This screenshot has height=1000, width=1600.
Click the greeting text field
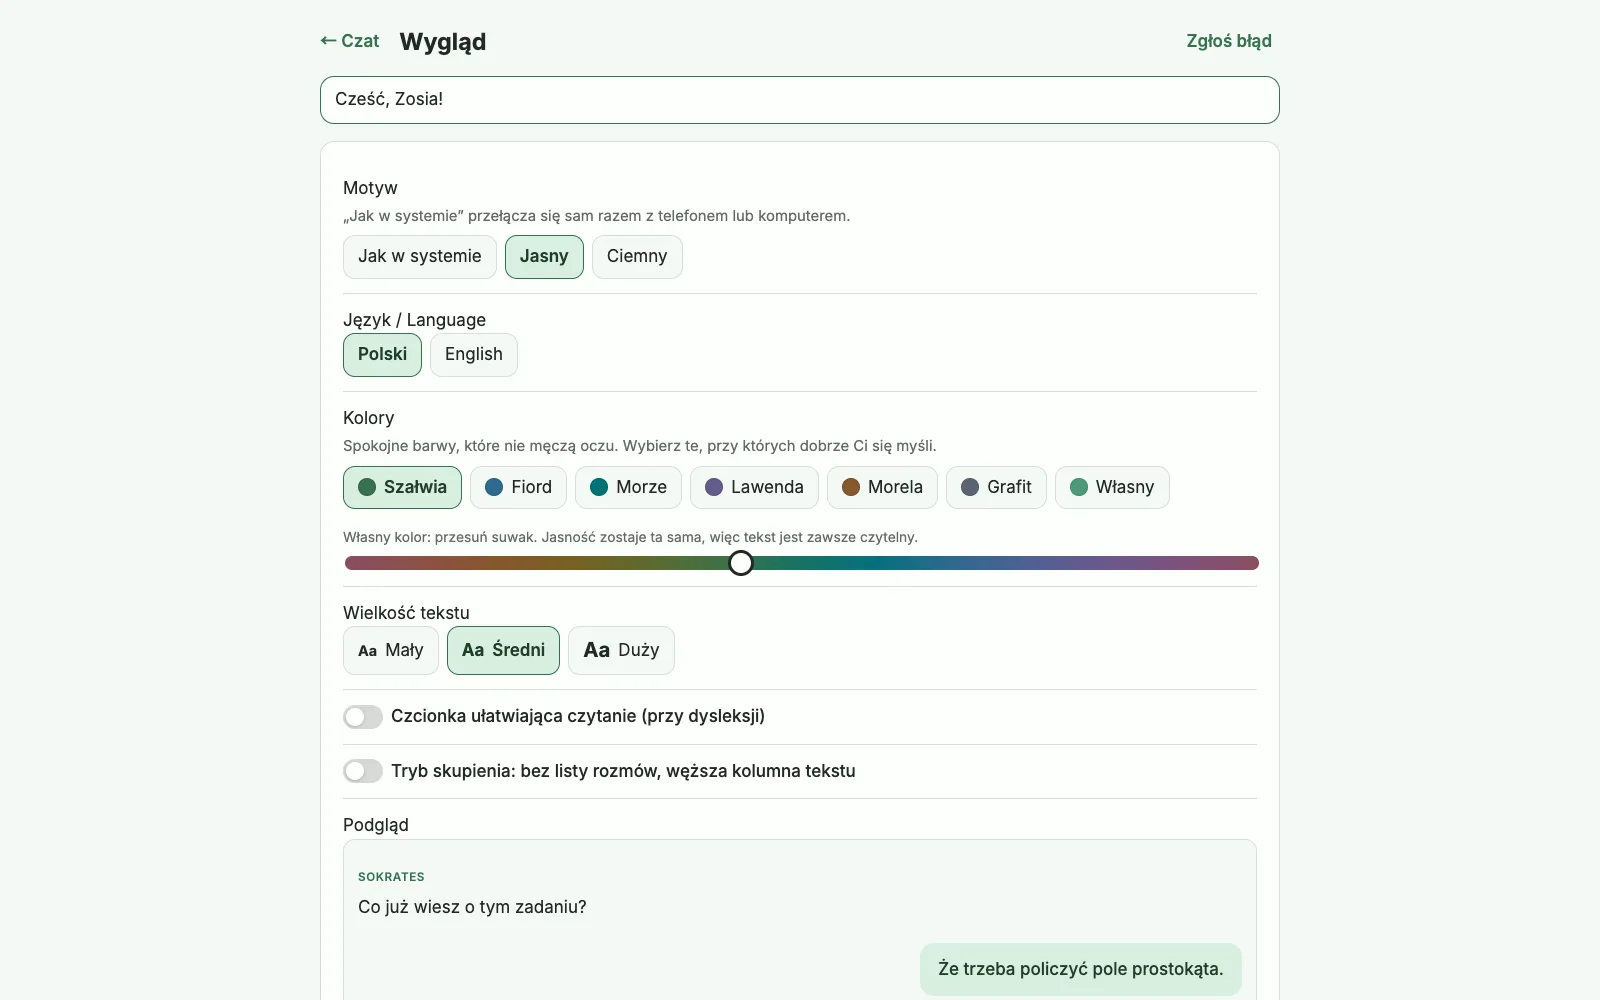coord(800,100)
